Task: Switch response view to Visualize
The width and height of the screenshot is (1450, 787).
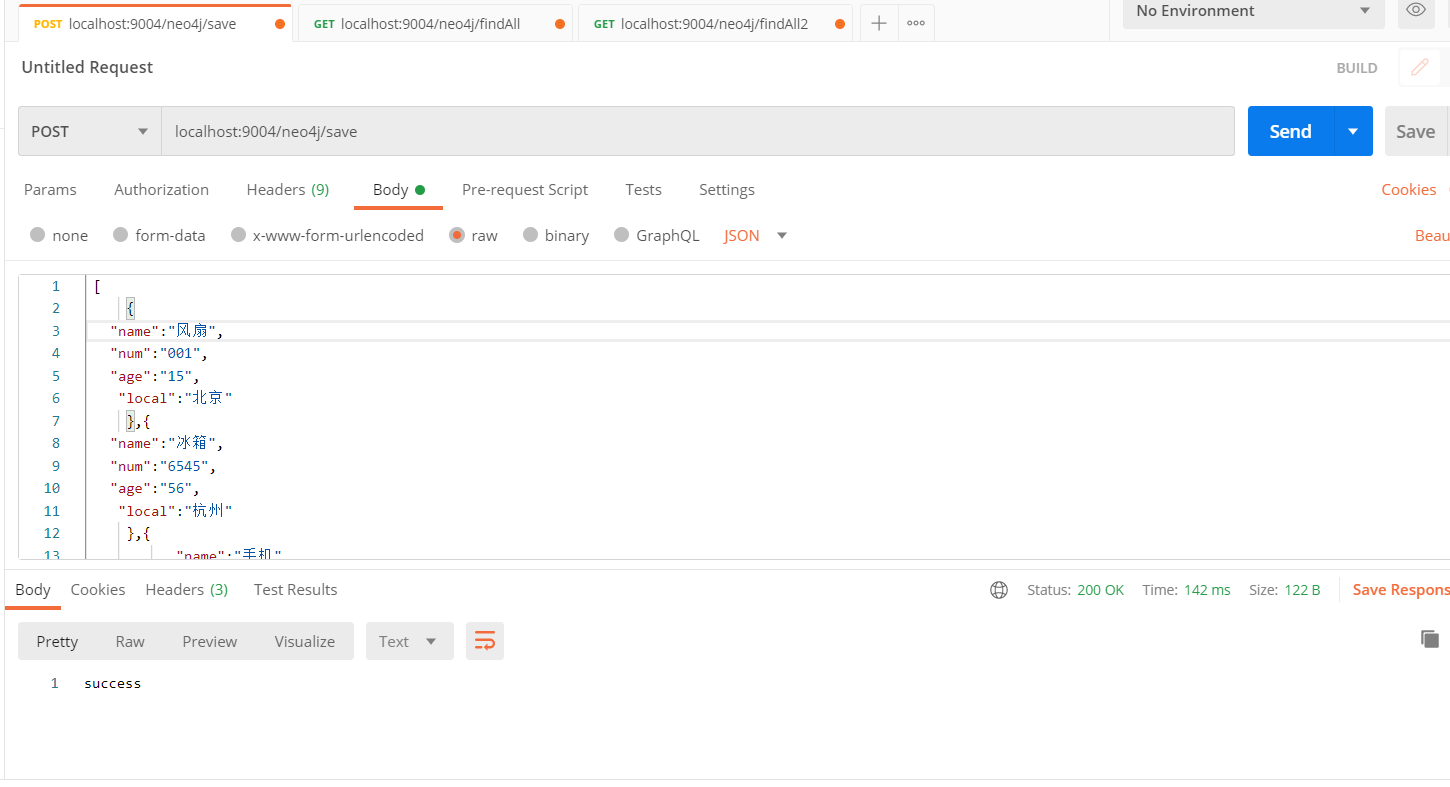Action: [x=305, y=641]
